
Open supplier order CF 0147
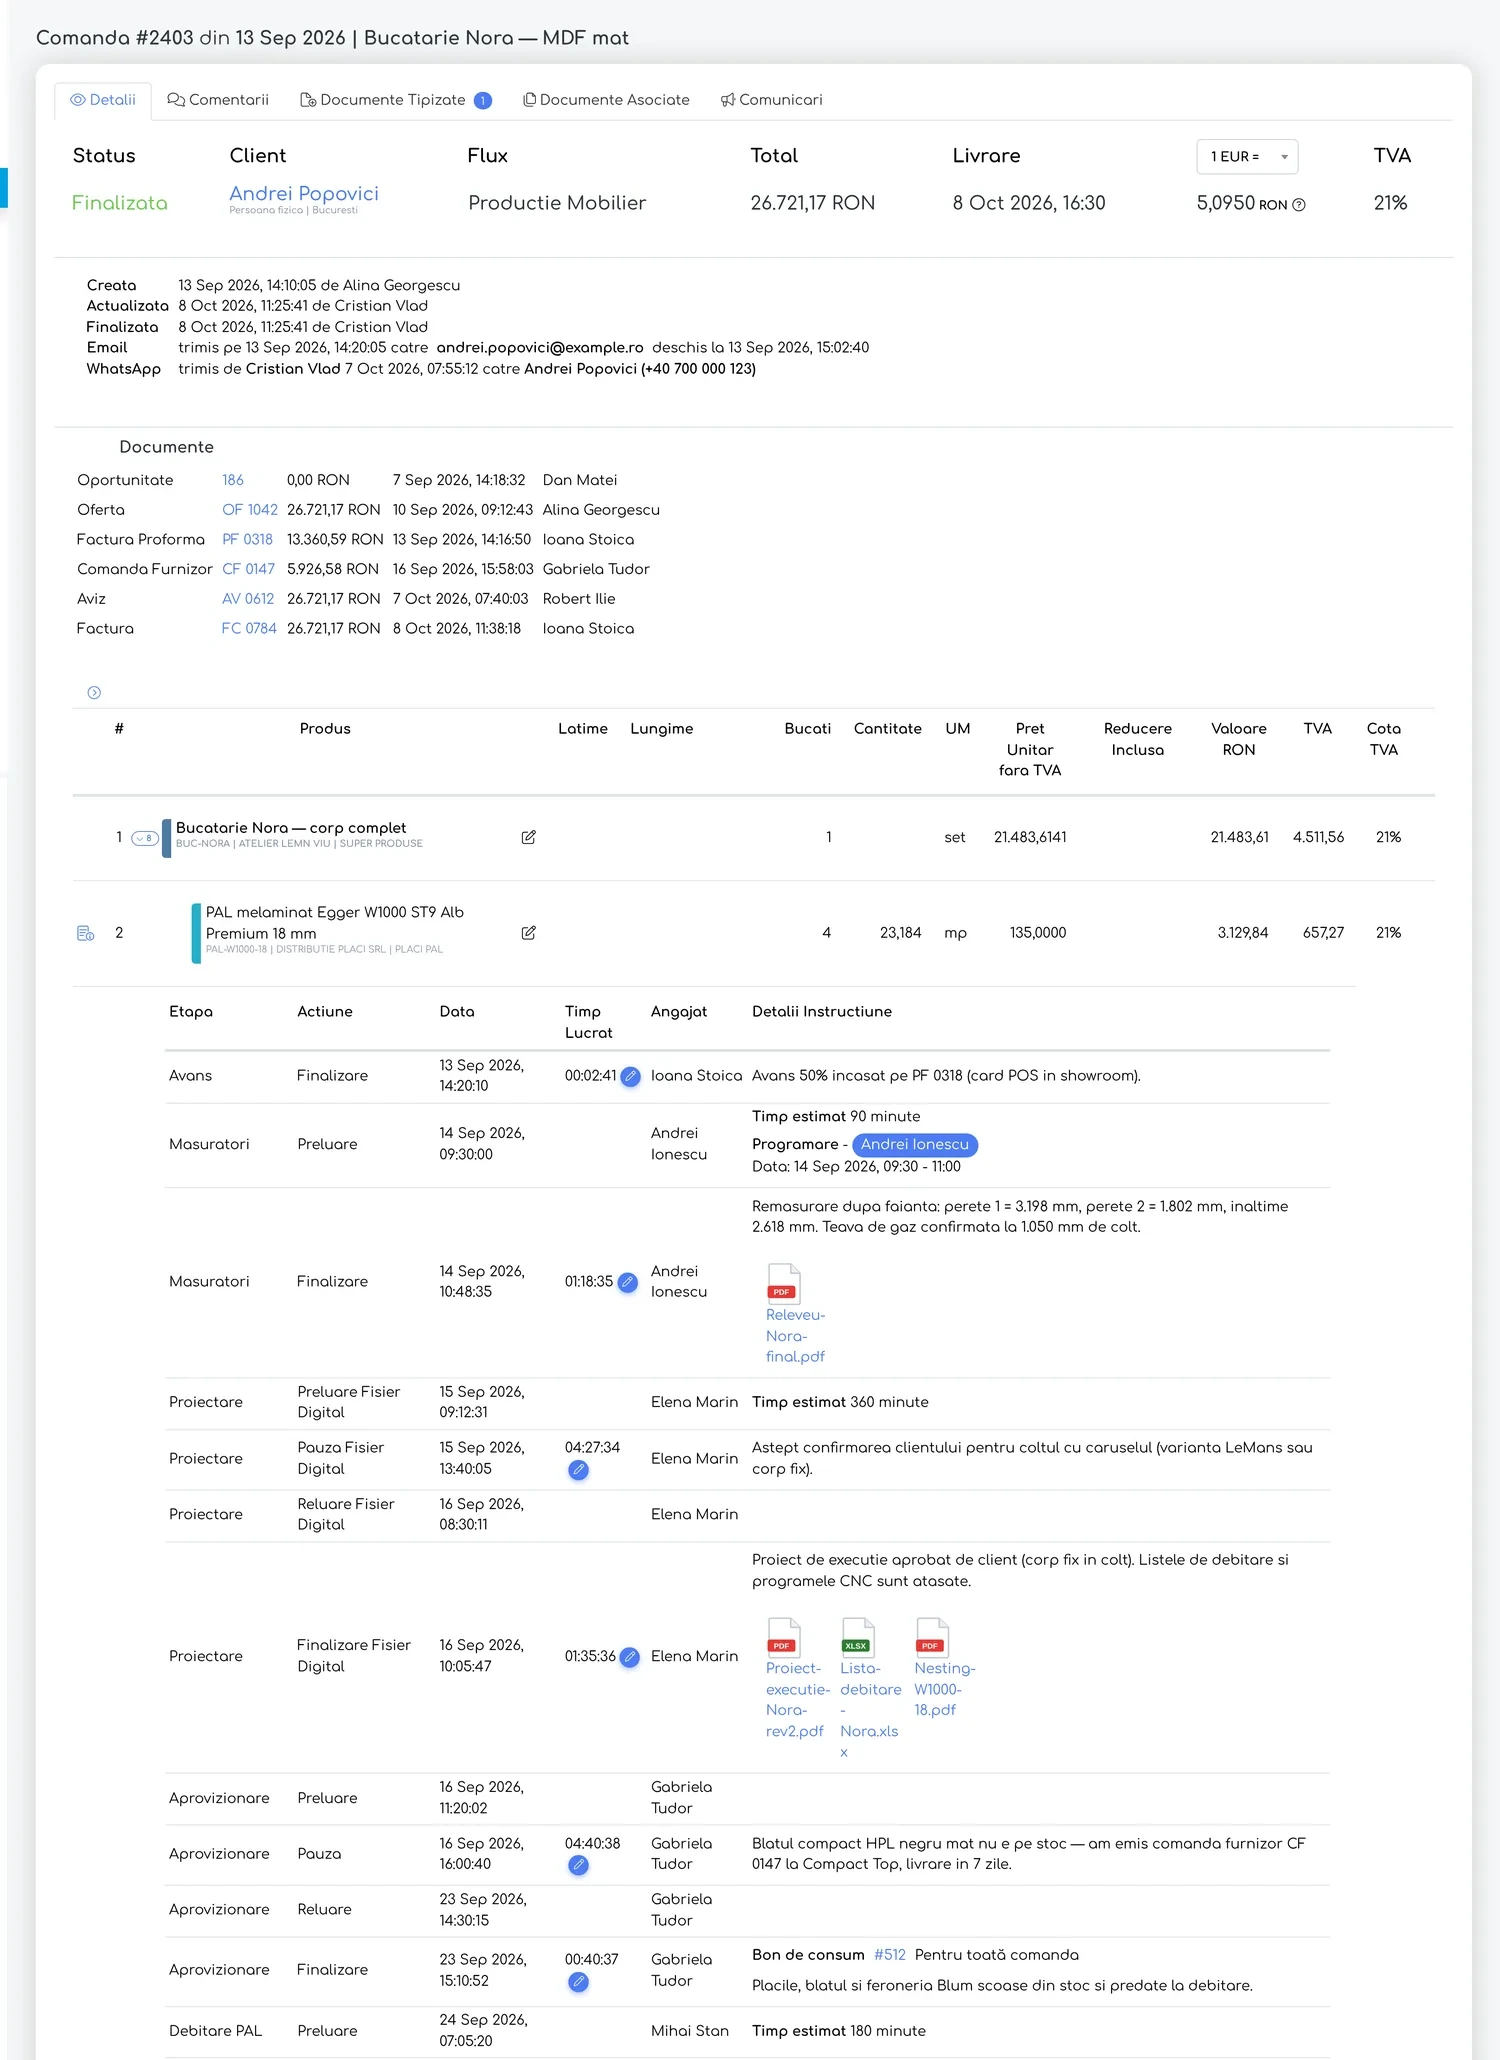coord(248,569)
